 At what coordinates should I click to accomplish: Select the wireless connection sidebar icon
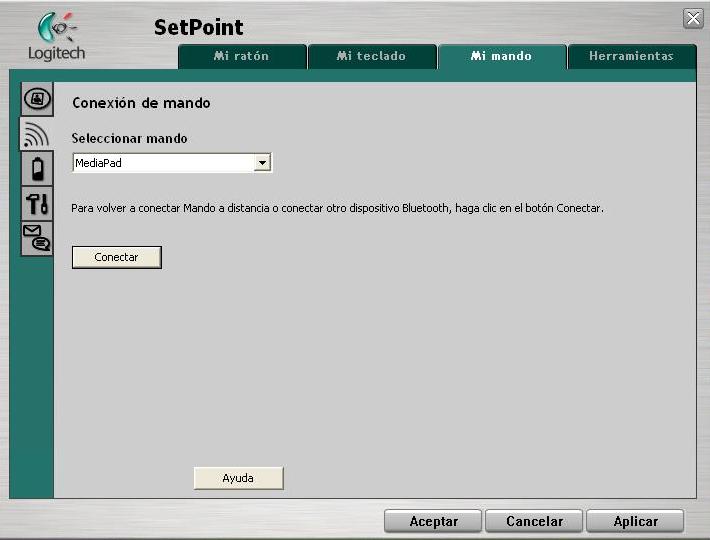point(36,133)
